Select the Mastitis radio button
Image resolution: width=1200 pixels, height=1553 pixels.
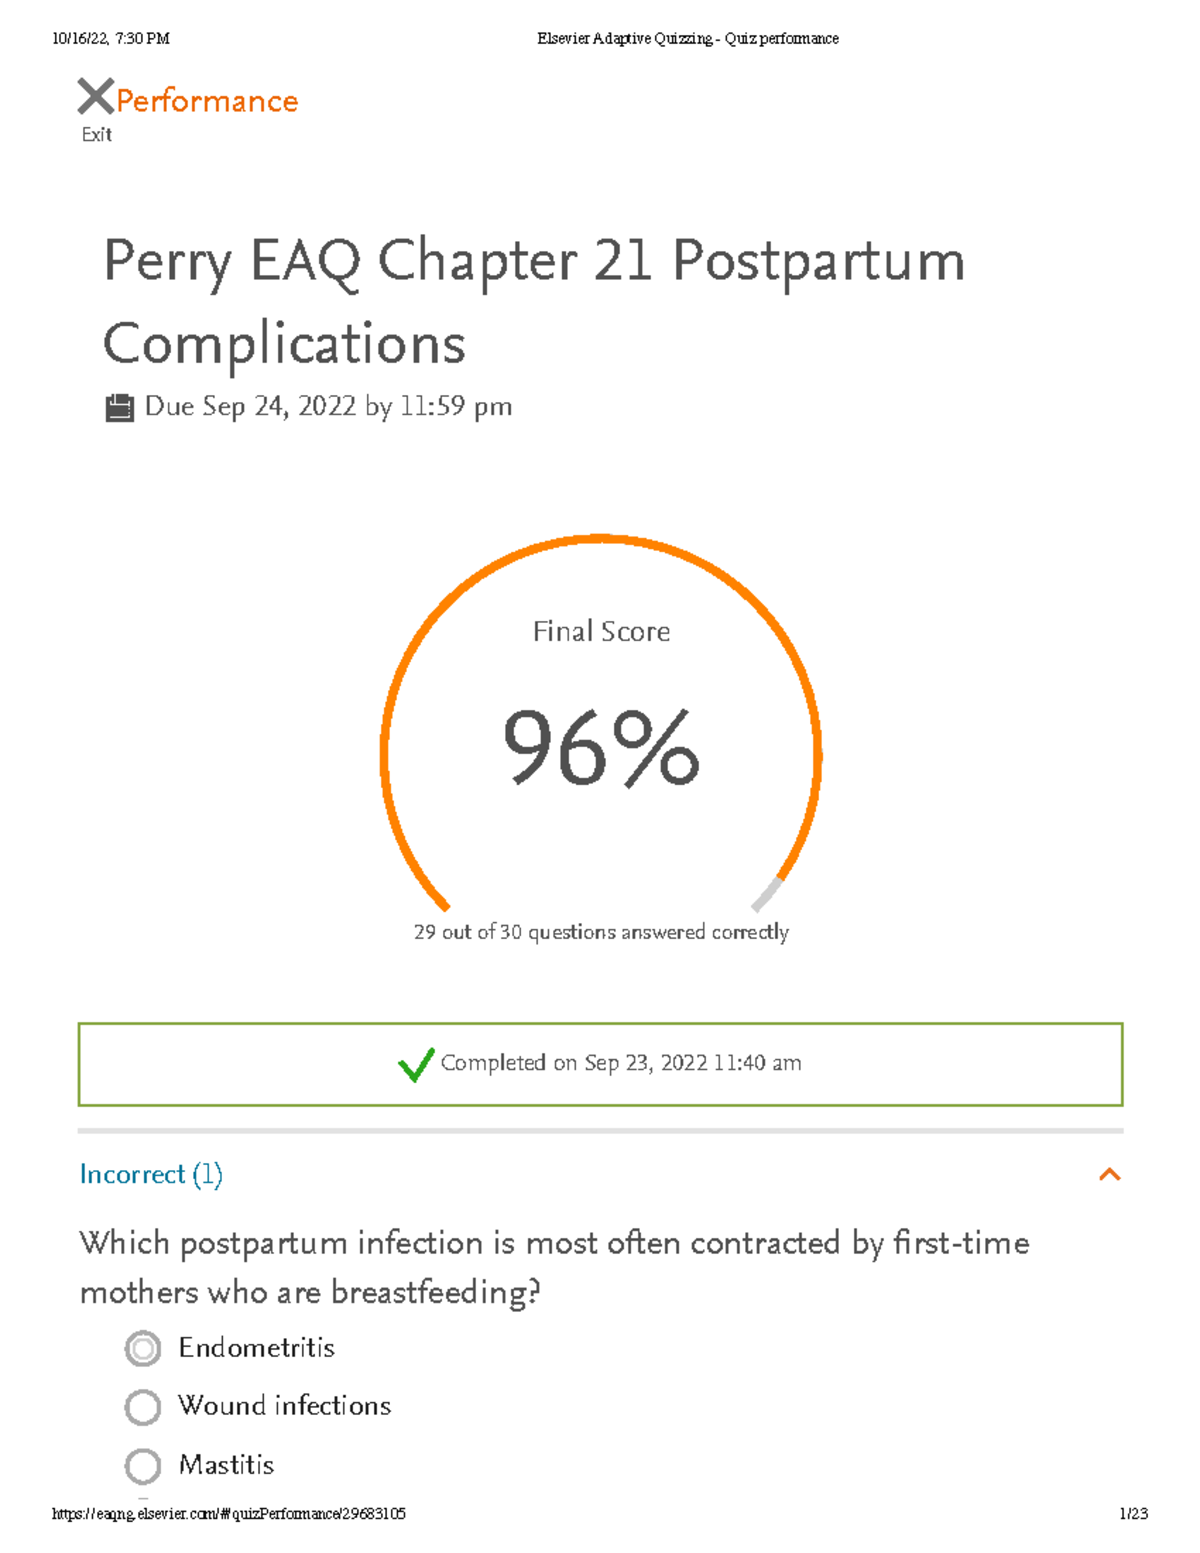point(142,1465)
